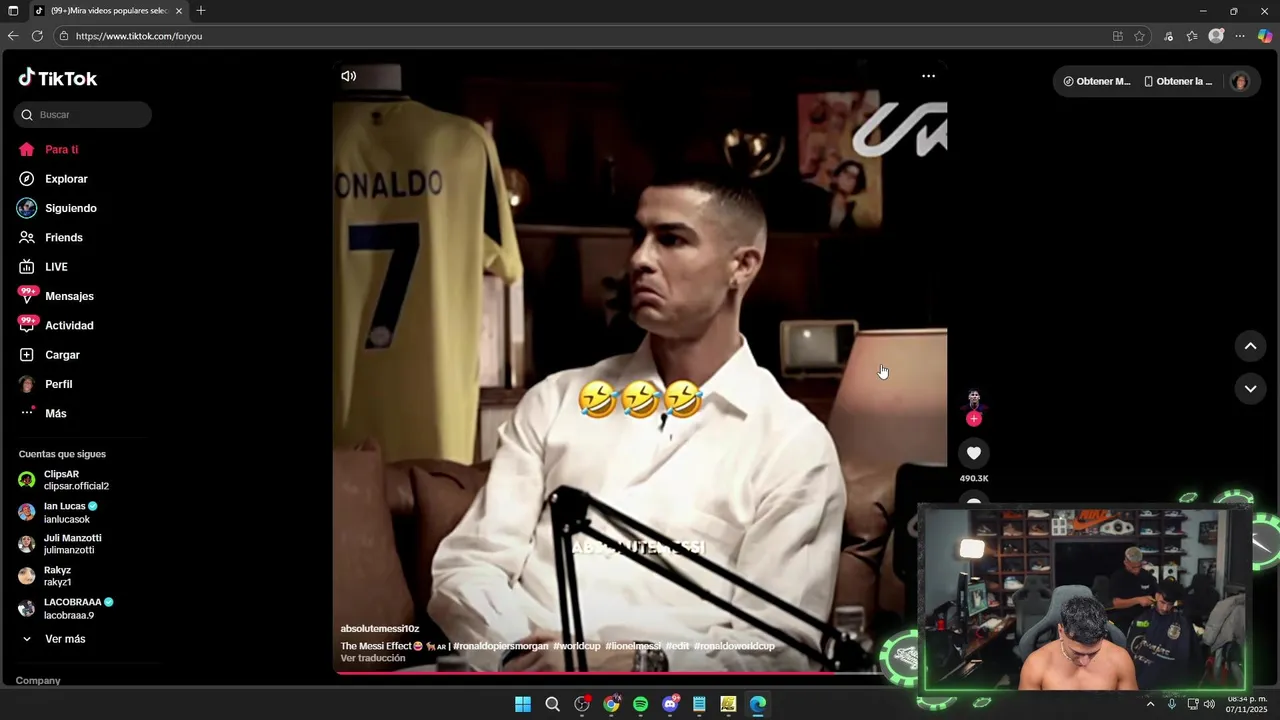Image resolution: width=1280 pixels, height=720 pixels.
Task: Like the video with the heart icon
Action: tap(974, 453)
